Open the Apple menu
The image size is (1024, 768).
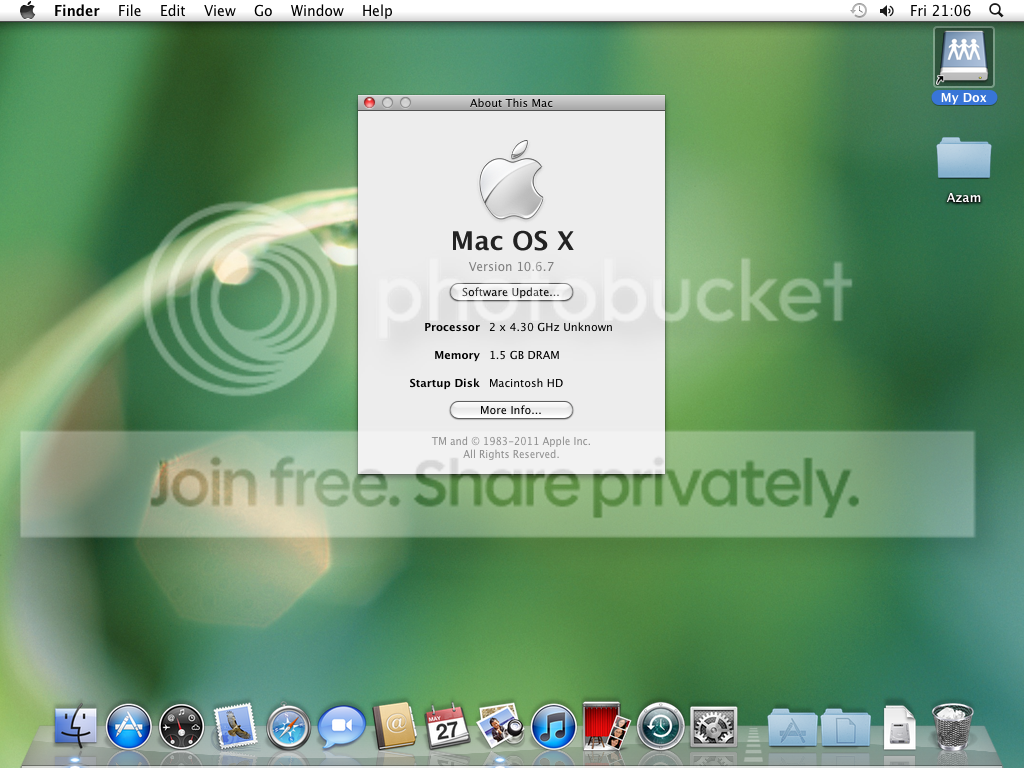pyautogui.click(x=27, y=10)
